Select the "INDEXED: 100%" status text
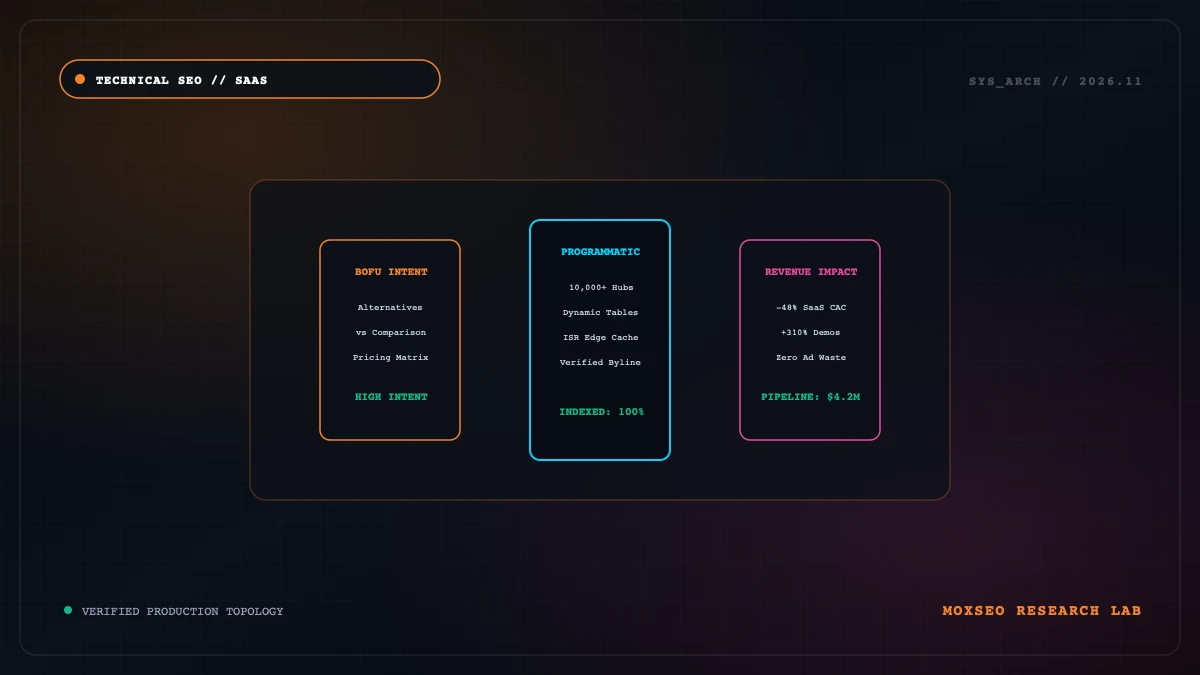The width and height of the screenshot is (1200, 675). coord(600,412)
